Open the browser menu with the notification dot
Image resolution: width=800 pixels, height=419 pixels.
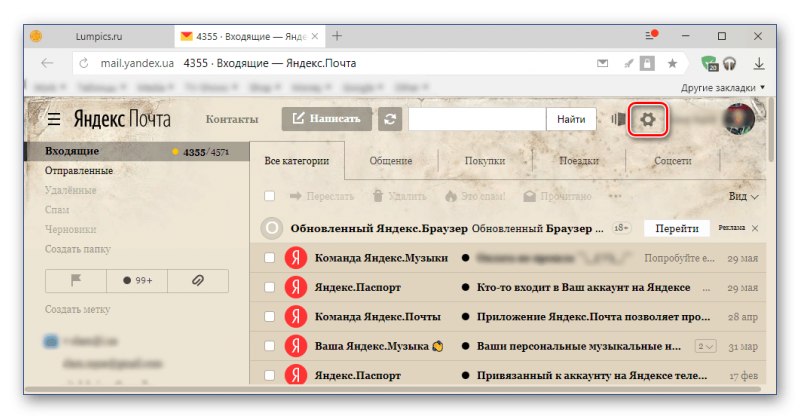pos(651,35)
